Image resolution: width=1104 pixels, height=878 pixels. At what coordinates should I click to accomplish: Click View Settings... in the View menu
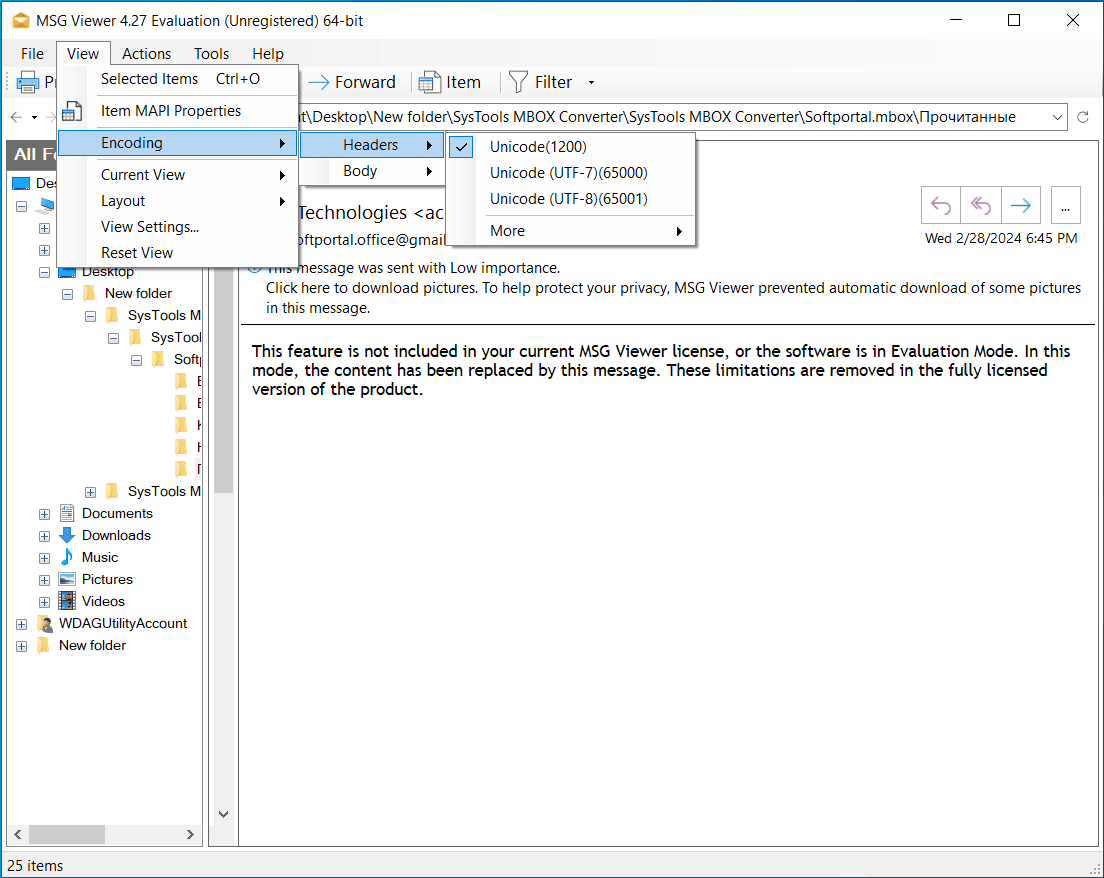point(150,227)
